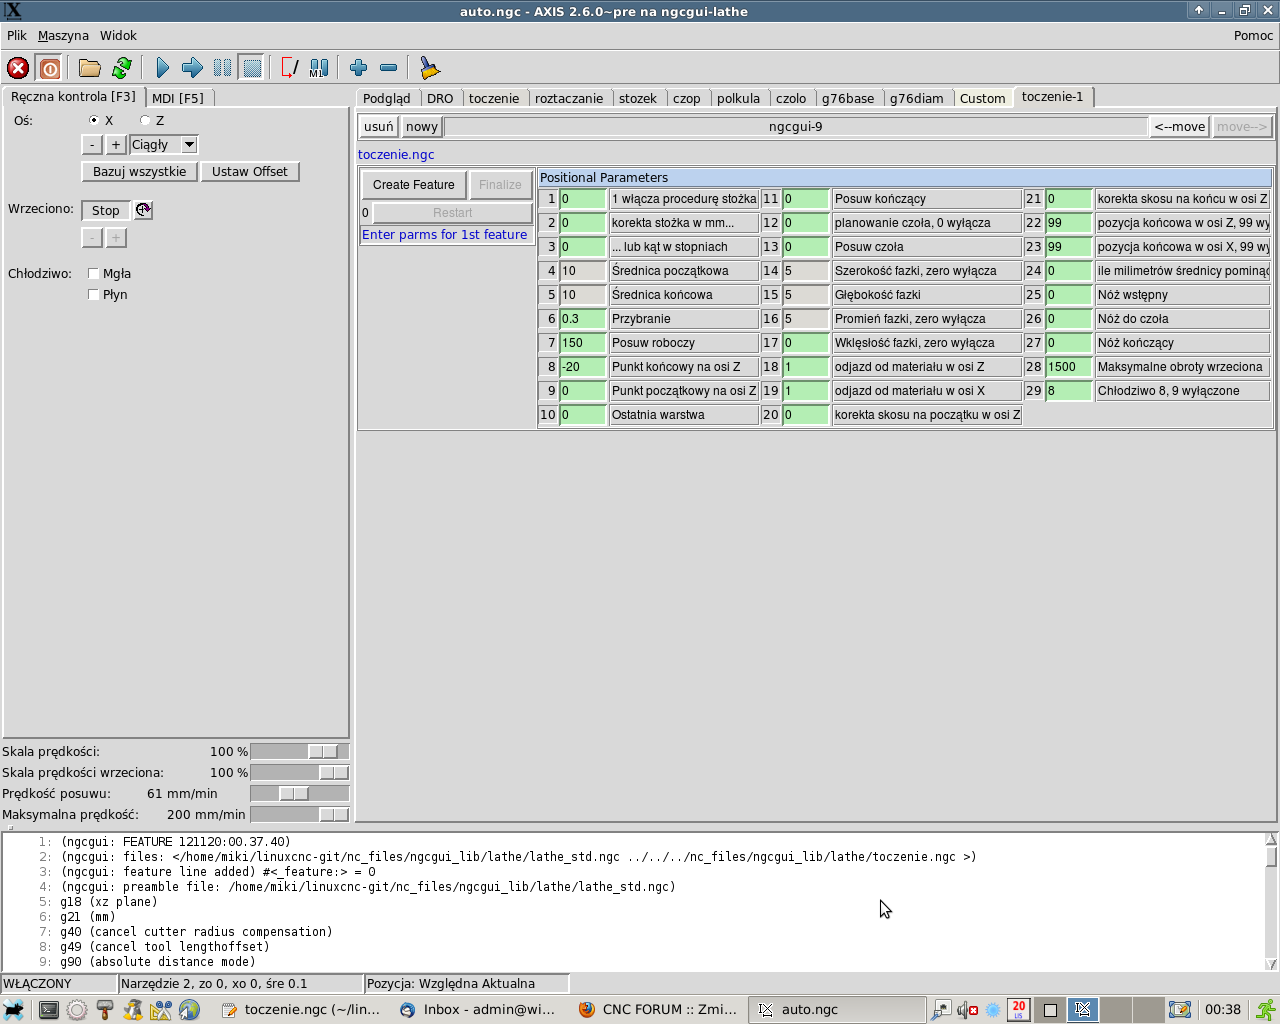Select the X axis radio button
The height and width of the screenshot is (1024, 1280).
[x=94, y=120]
